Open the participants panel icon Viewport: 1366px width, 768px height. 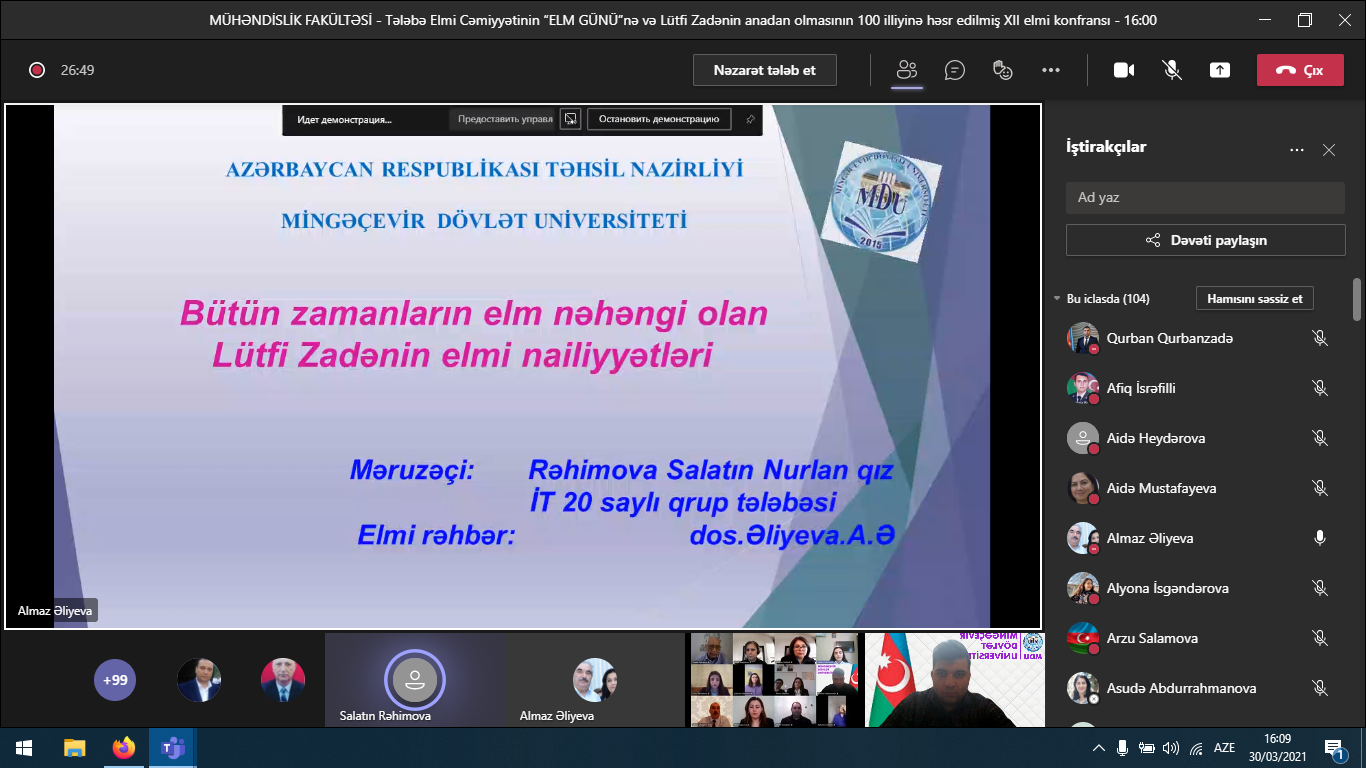tap(907, 70)
